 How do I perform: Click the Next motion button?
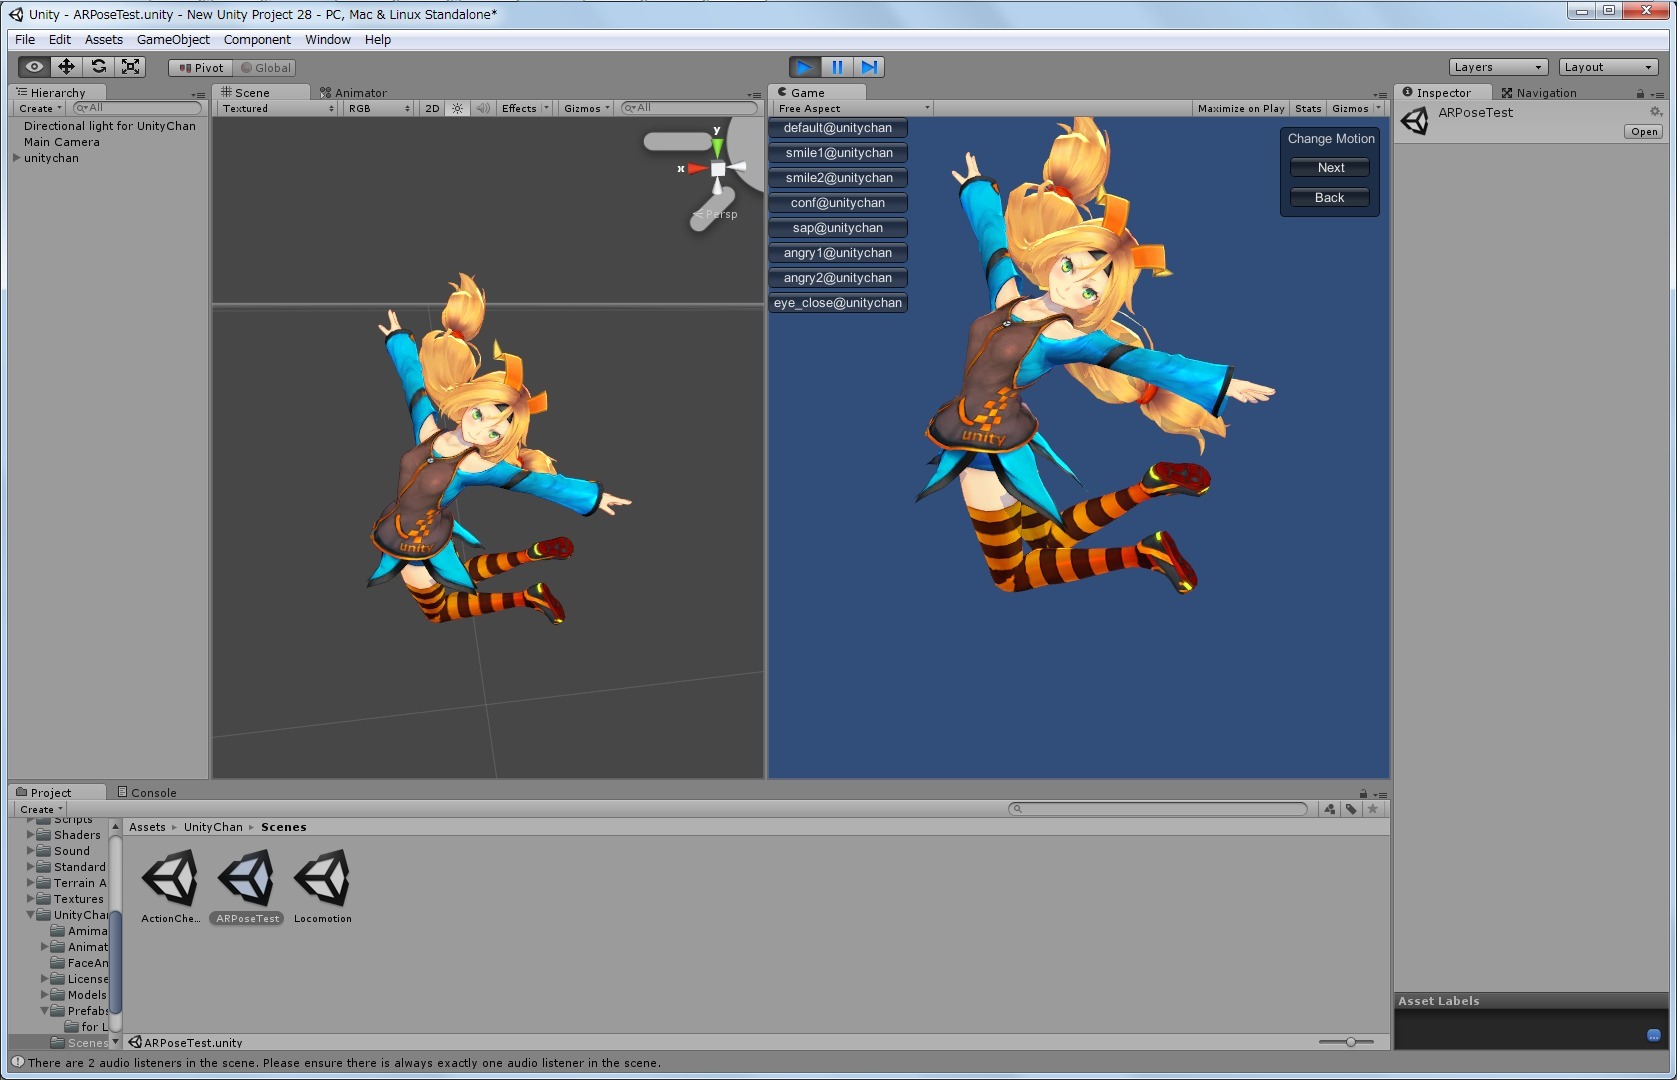(1330, 168)
